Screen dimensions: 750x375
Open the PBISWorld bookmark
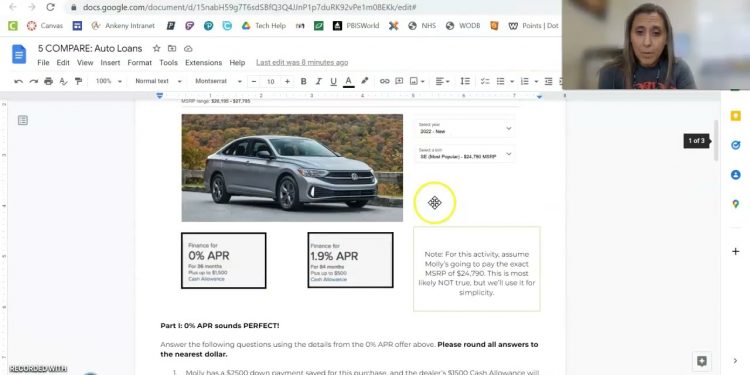click(355, 26)
